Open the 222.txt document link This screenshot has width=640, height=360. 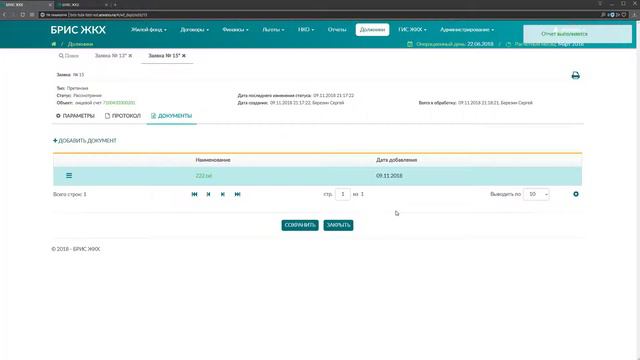coord(204,176)
